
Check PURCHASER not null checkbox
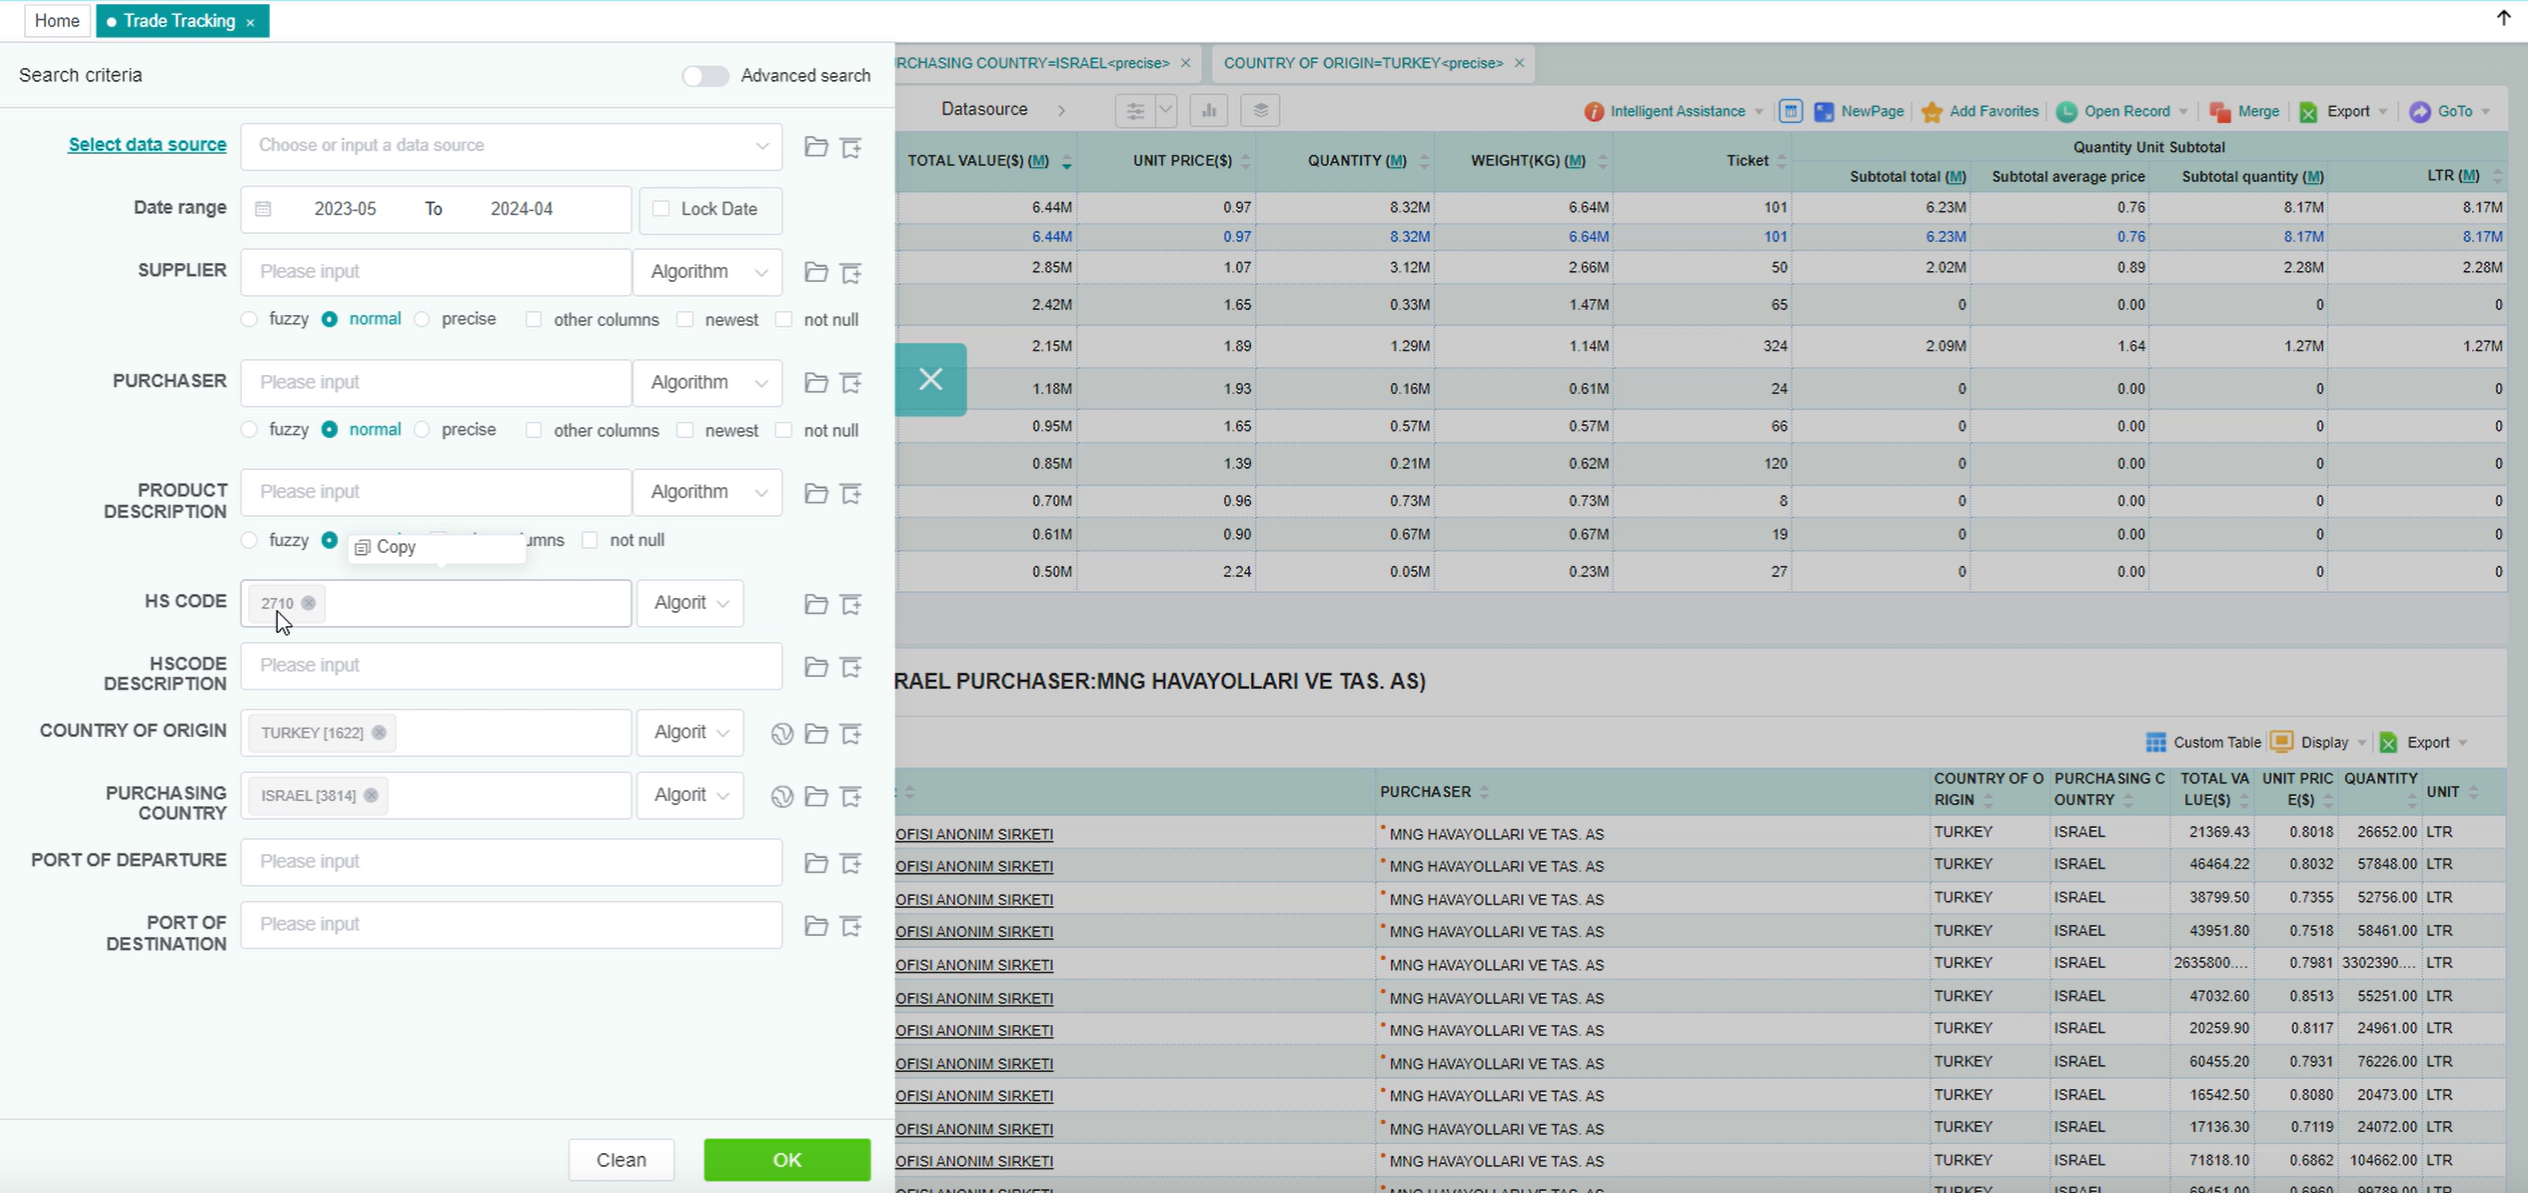pos(784,430)
